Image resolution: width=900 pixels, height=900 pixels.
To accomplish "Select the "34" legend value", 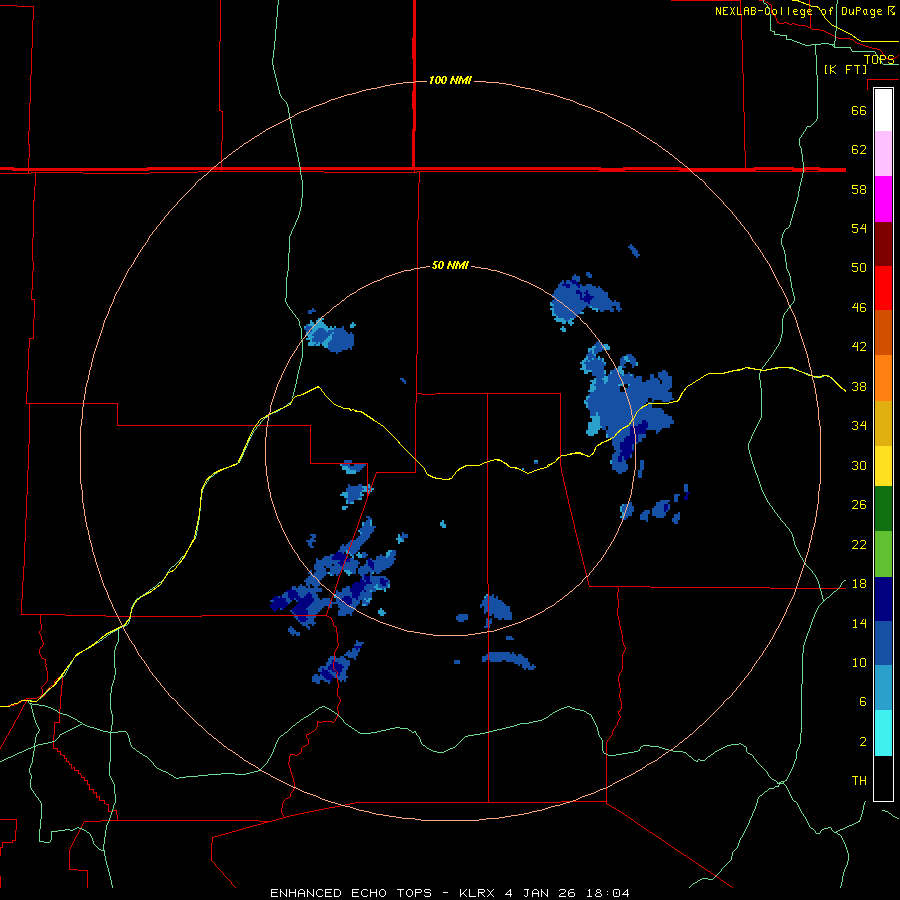I will tap(859, 425).
